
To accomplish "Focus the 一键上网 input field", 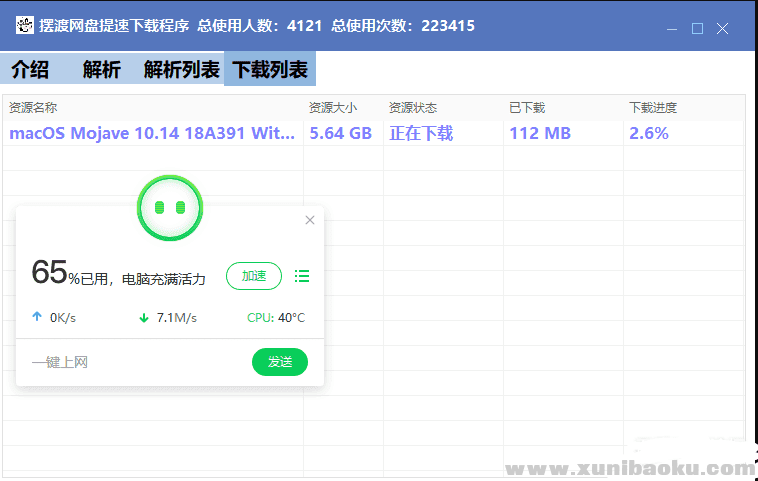I will click(130, 362).
